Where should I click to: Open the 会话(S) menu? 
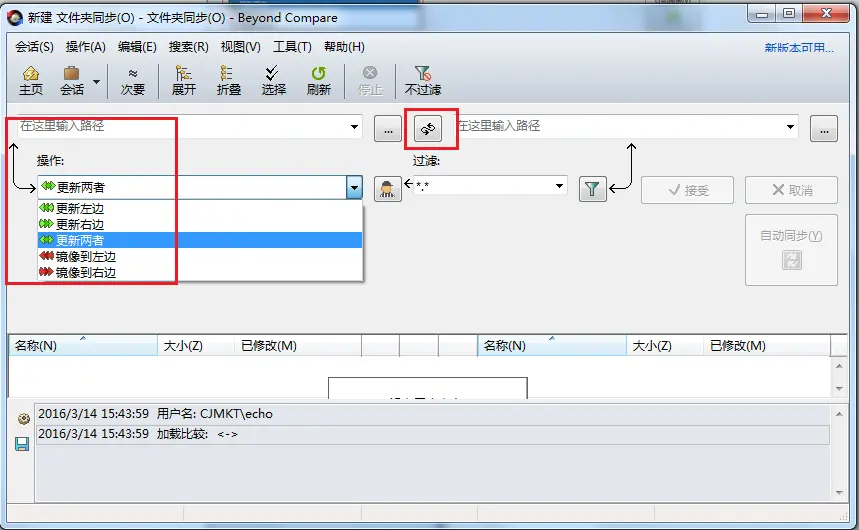pos(34,47)
